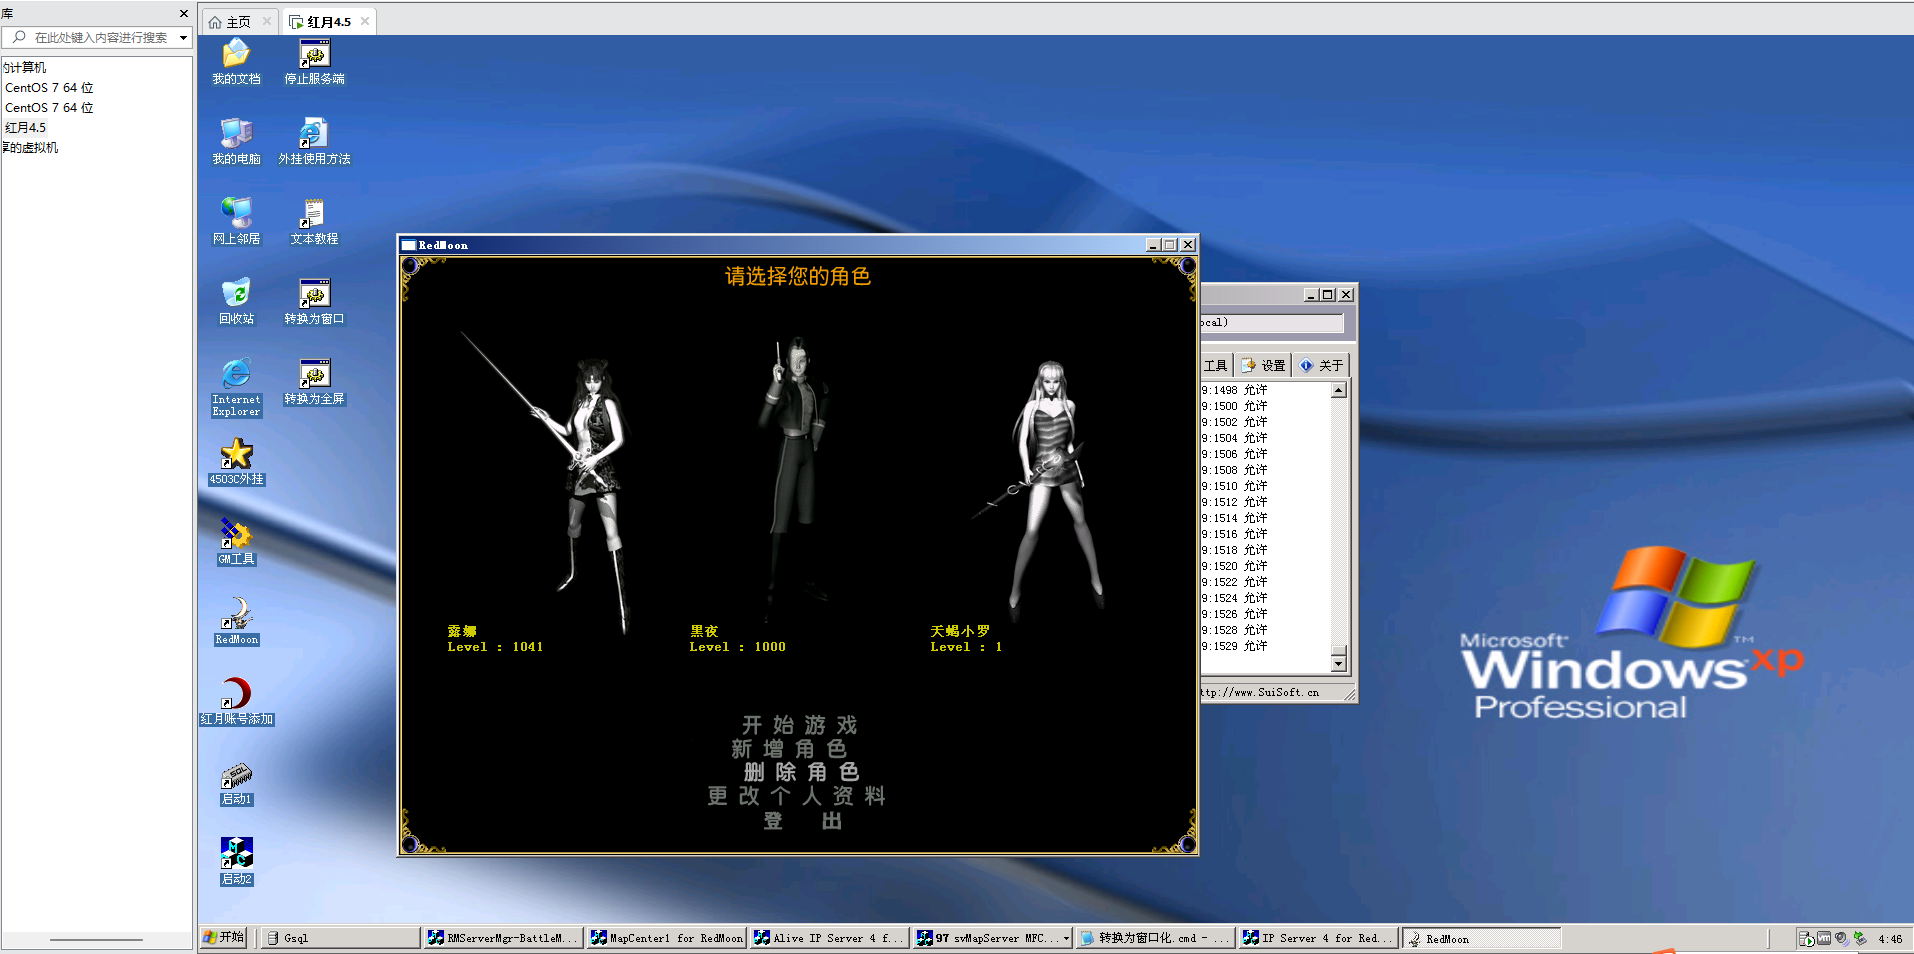Click 开始游戏 to start the game
Image resolution: width=1914 pixels, height=954 pixels.
798,725
